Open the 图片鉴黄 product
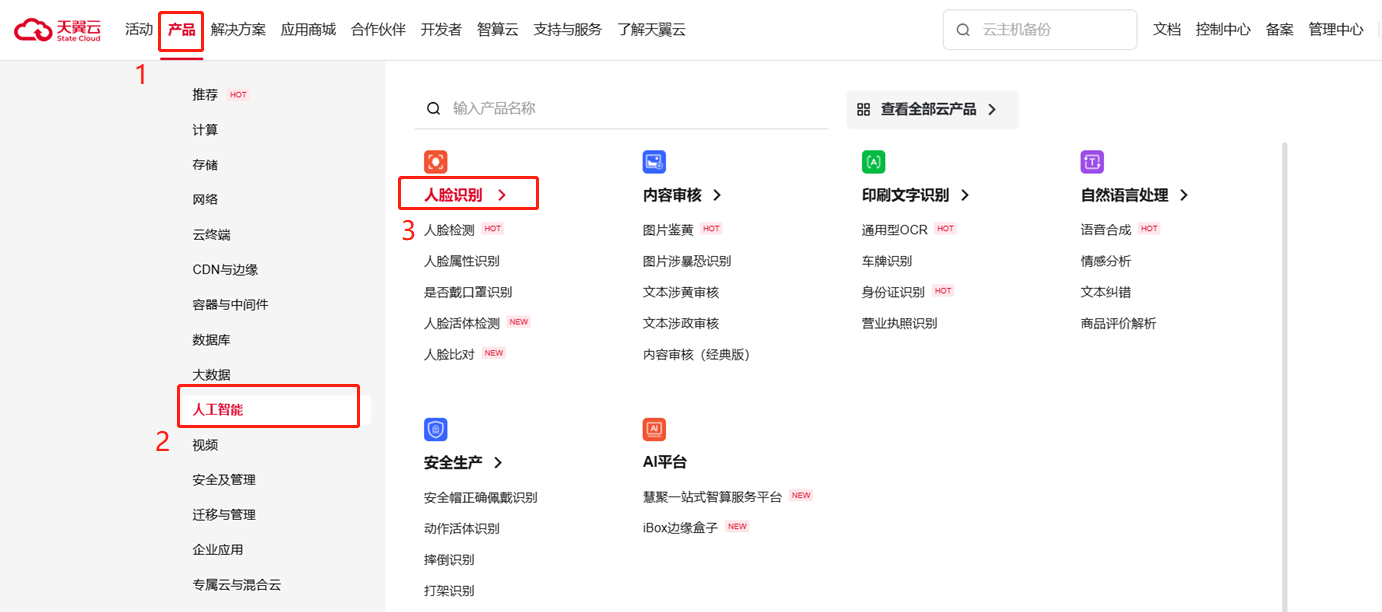This screenshot has width=1382, height=612. click(x=668, y=230)
